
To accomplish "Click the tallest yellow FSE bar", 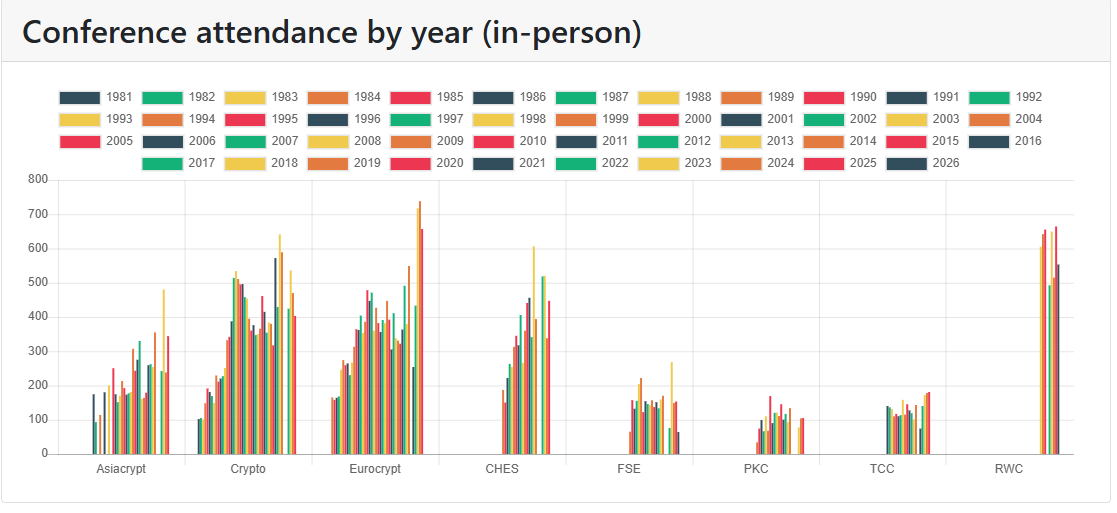I will [x=671, y=408].
